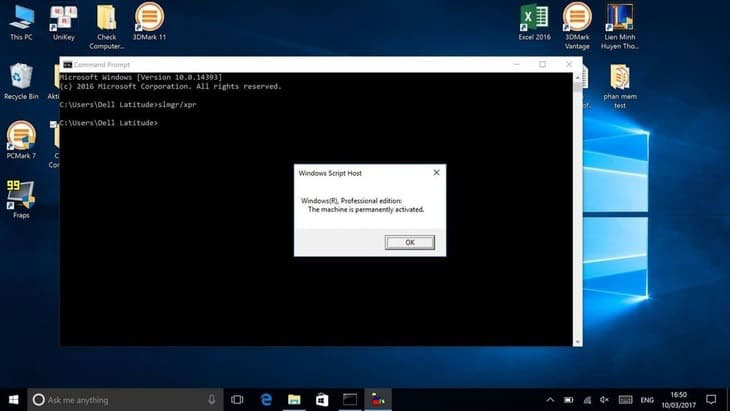The height and width of the screenshot is (411, 730).
Task: Close the Command Prompt window
Action: click(569, 64)
